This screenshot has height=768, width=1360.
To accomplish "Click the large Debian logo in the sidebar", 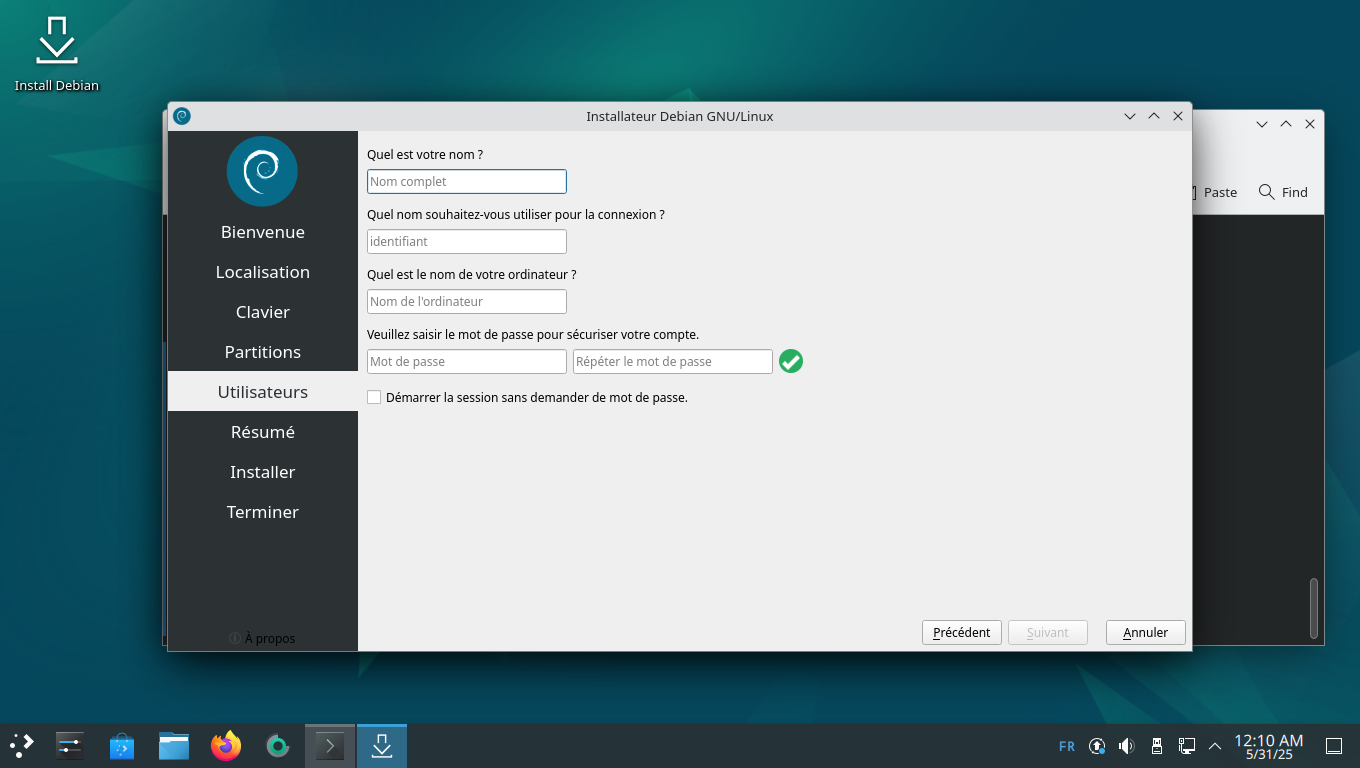I will coord(262,171).
